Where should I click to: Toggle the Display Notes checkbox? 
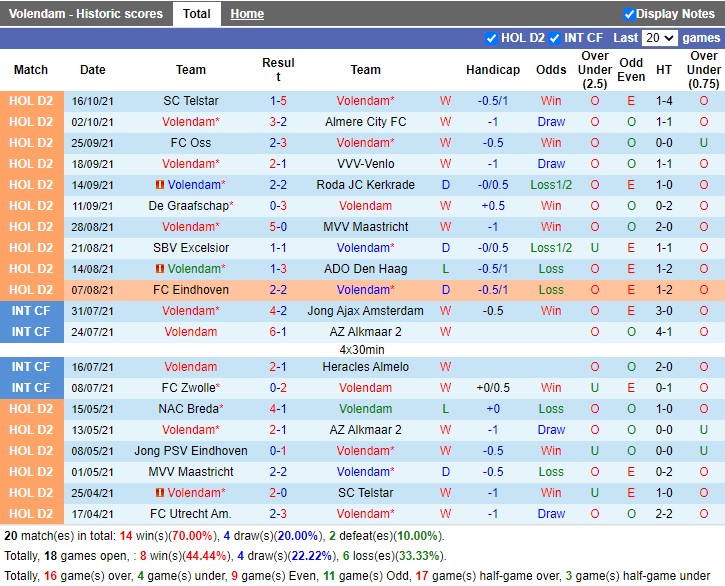click(629, 14)
